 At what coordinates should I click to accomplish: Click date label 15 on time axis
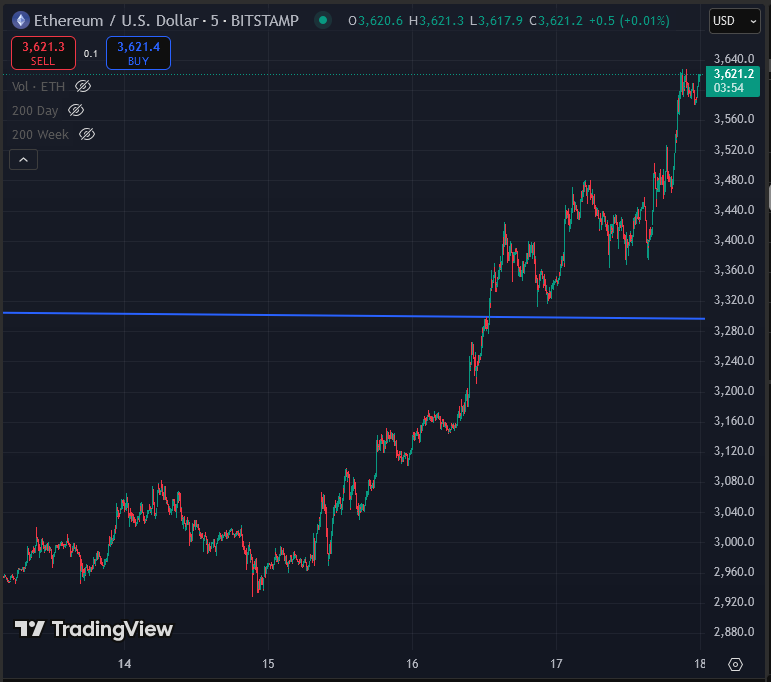pyautogui.click(x=268, y=664)
